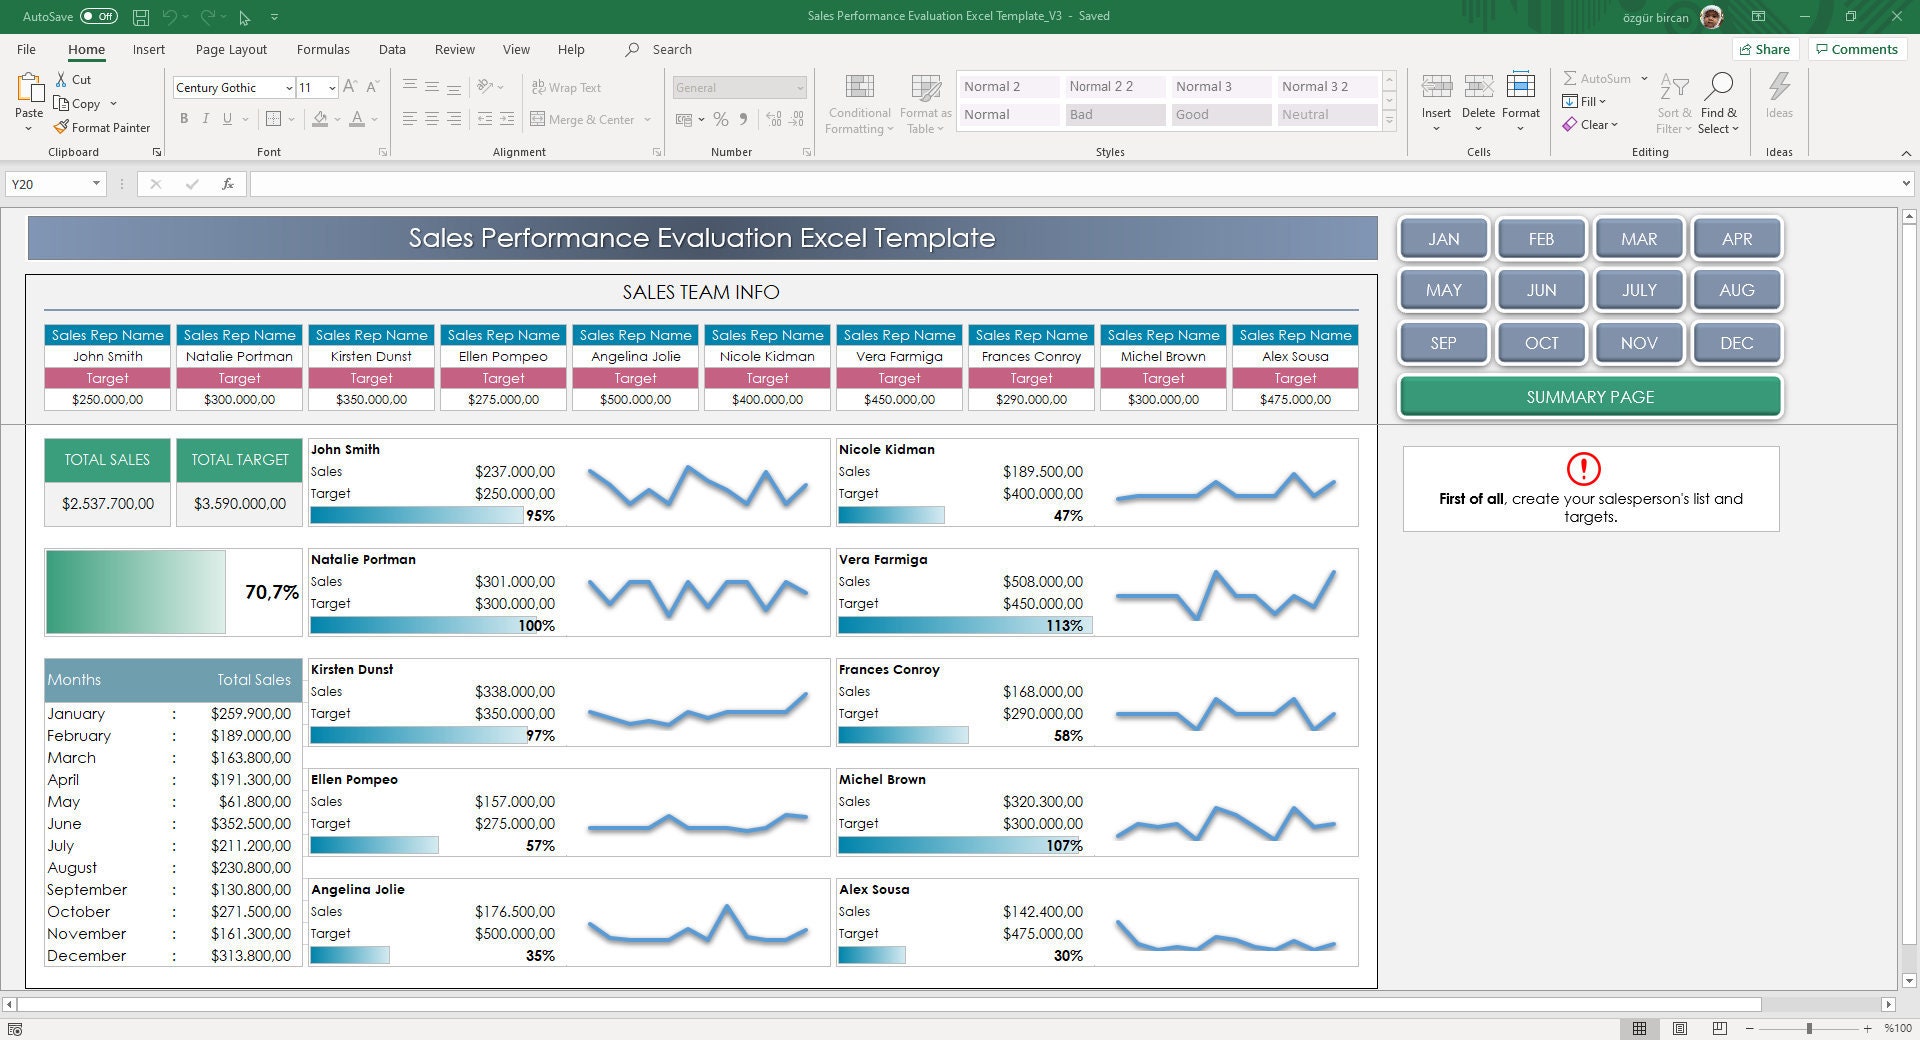1920x1040 pixels.
Task: Toggle bold formatting
Action: [184, 118]
